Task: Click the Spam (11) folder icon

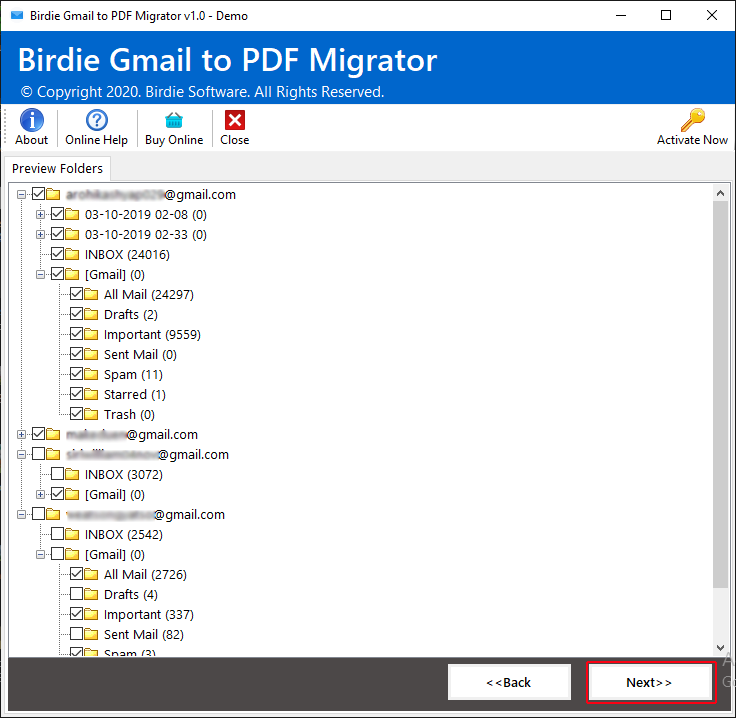Action: pos(91,374)
